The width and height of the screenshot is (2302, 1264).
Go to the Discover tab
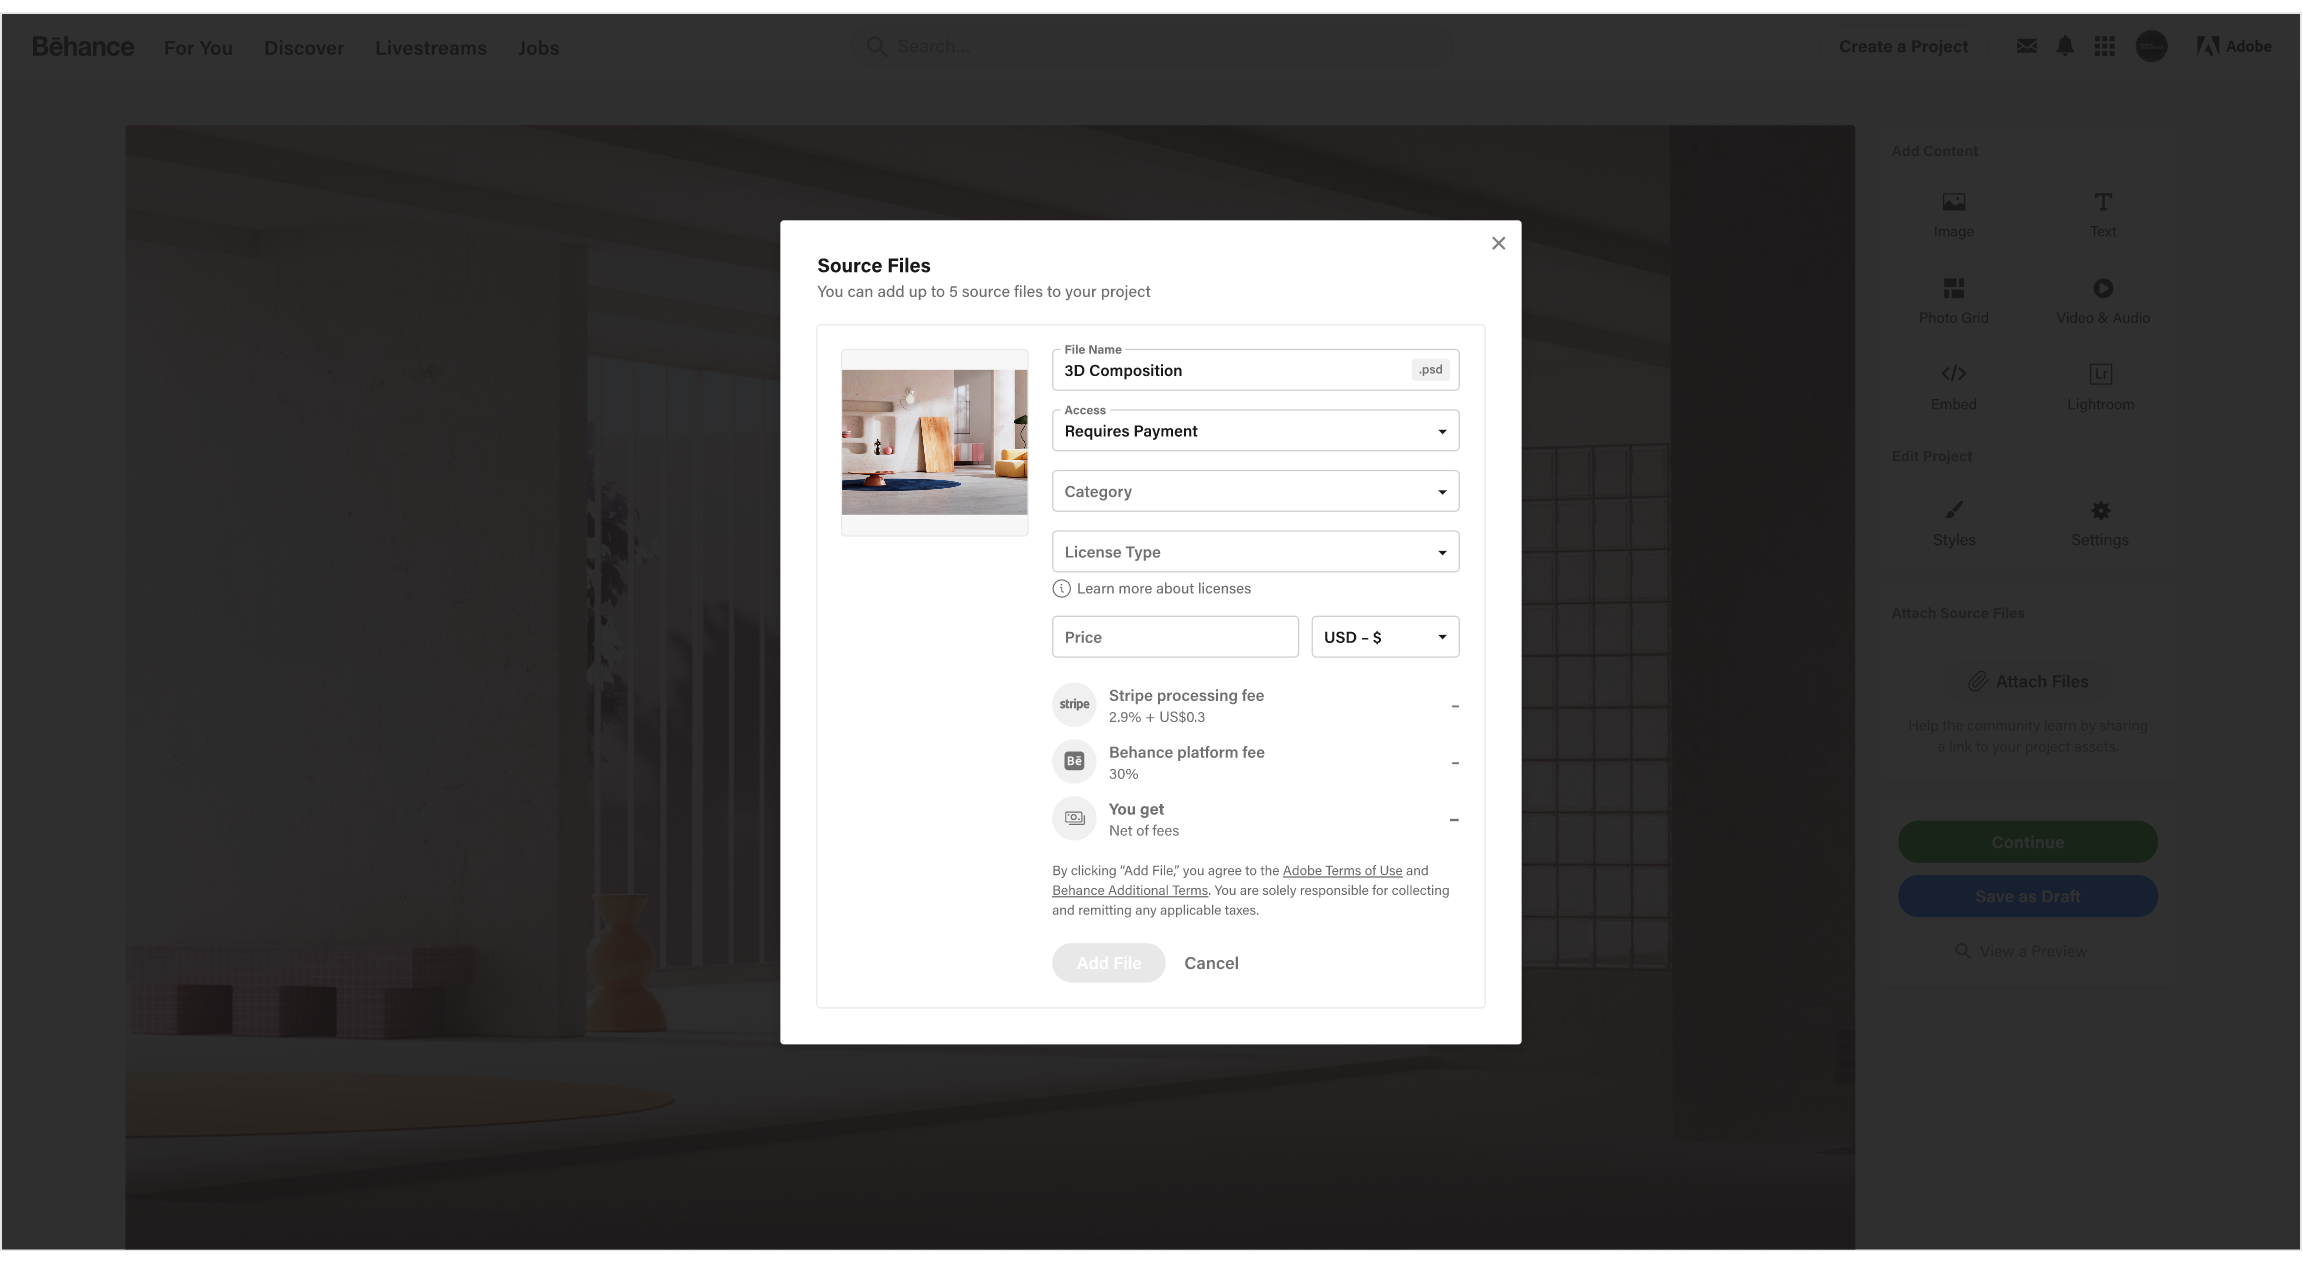click(x=304, y=48)
